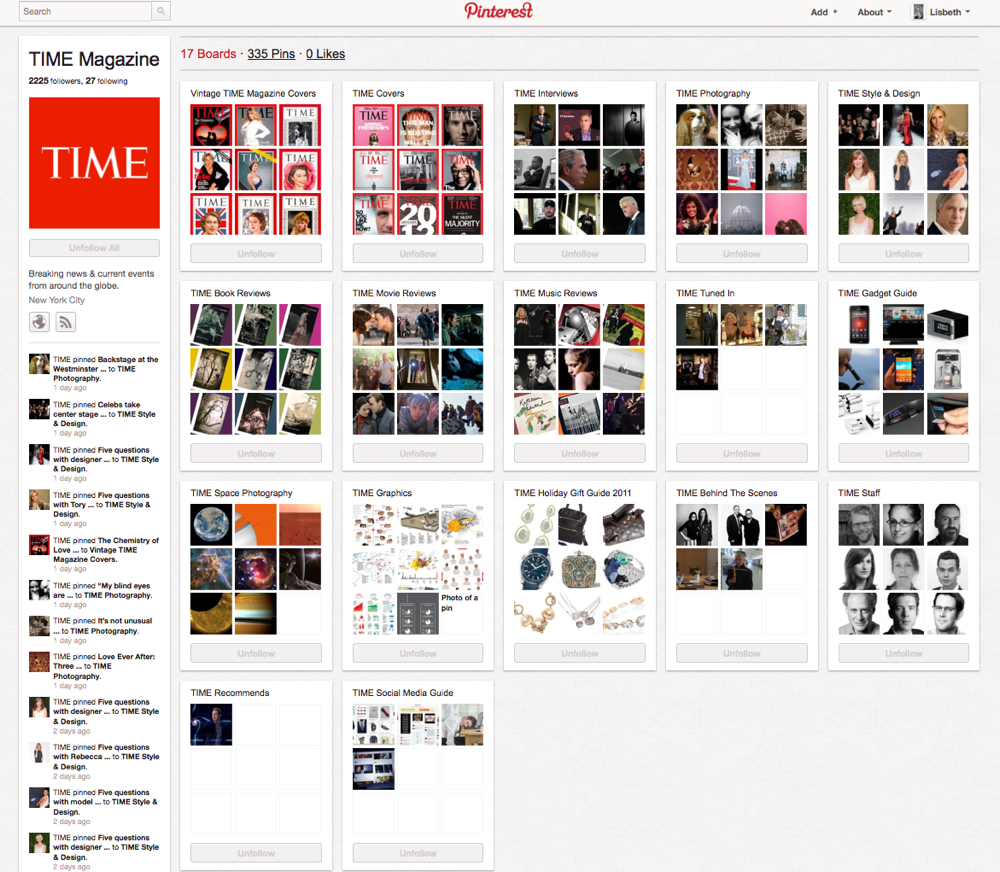Open thumbnail beside My blind eyes activity
The image size is (1000, 872).
39,590
